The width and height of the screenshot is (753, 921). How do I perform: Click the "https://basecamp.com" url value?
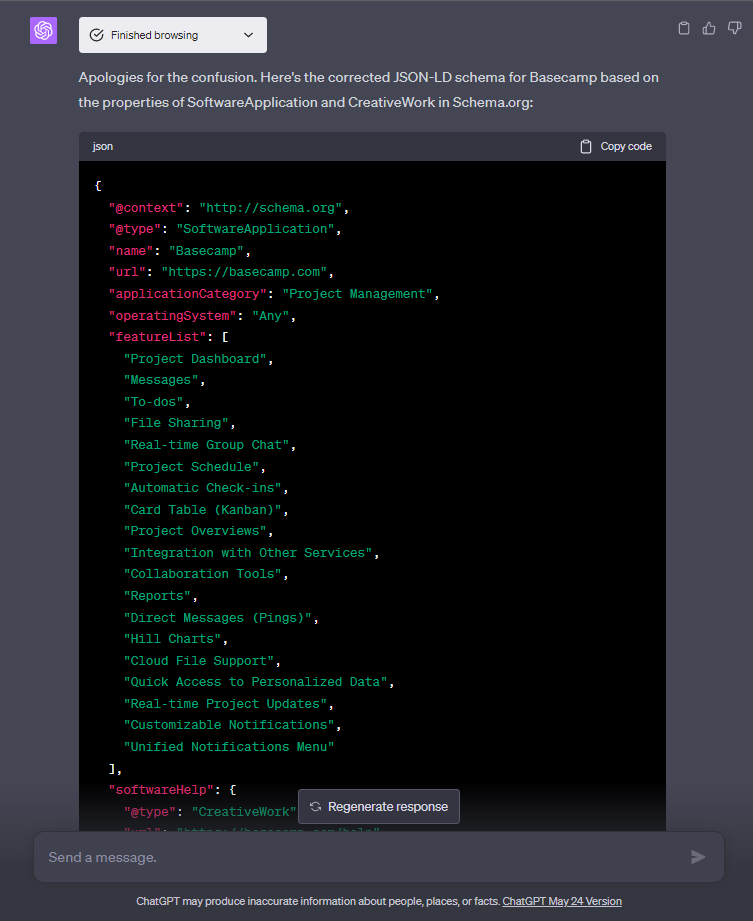click(x=244, y=272)
